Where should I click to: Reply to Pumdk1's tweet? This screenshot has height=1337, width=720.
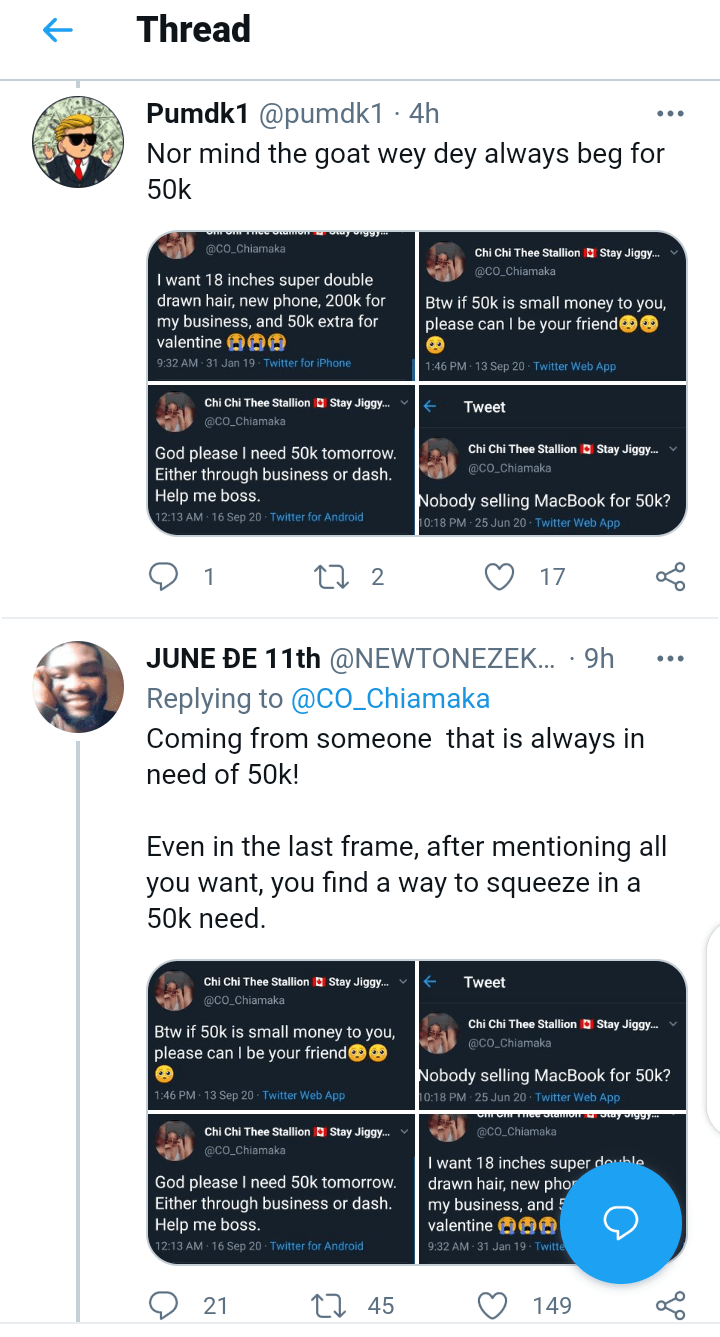(163, 576)
